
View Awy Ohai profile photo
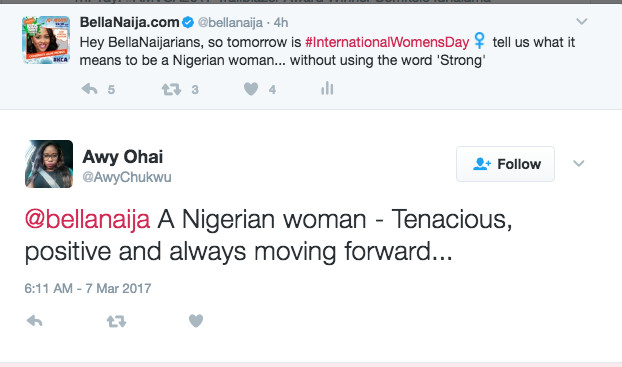coord(49,163)
